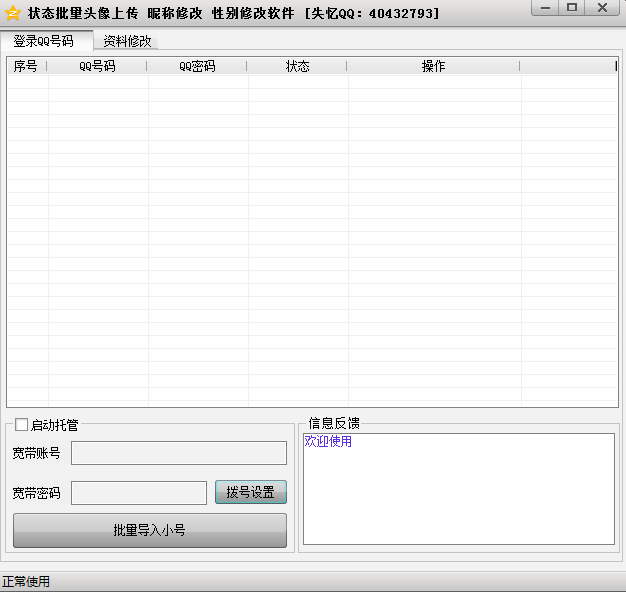The width and height of the screenshot is (626, 593).
Task: Maximize the application window
Action: point(572,8)
